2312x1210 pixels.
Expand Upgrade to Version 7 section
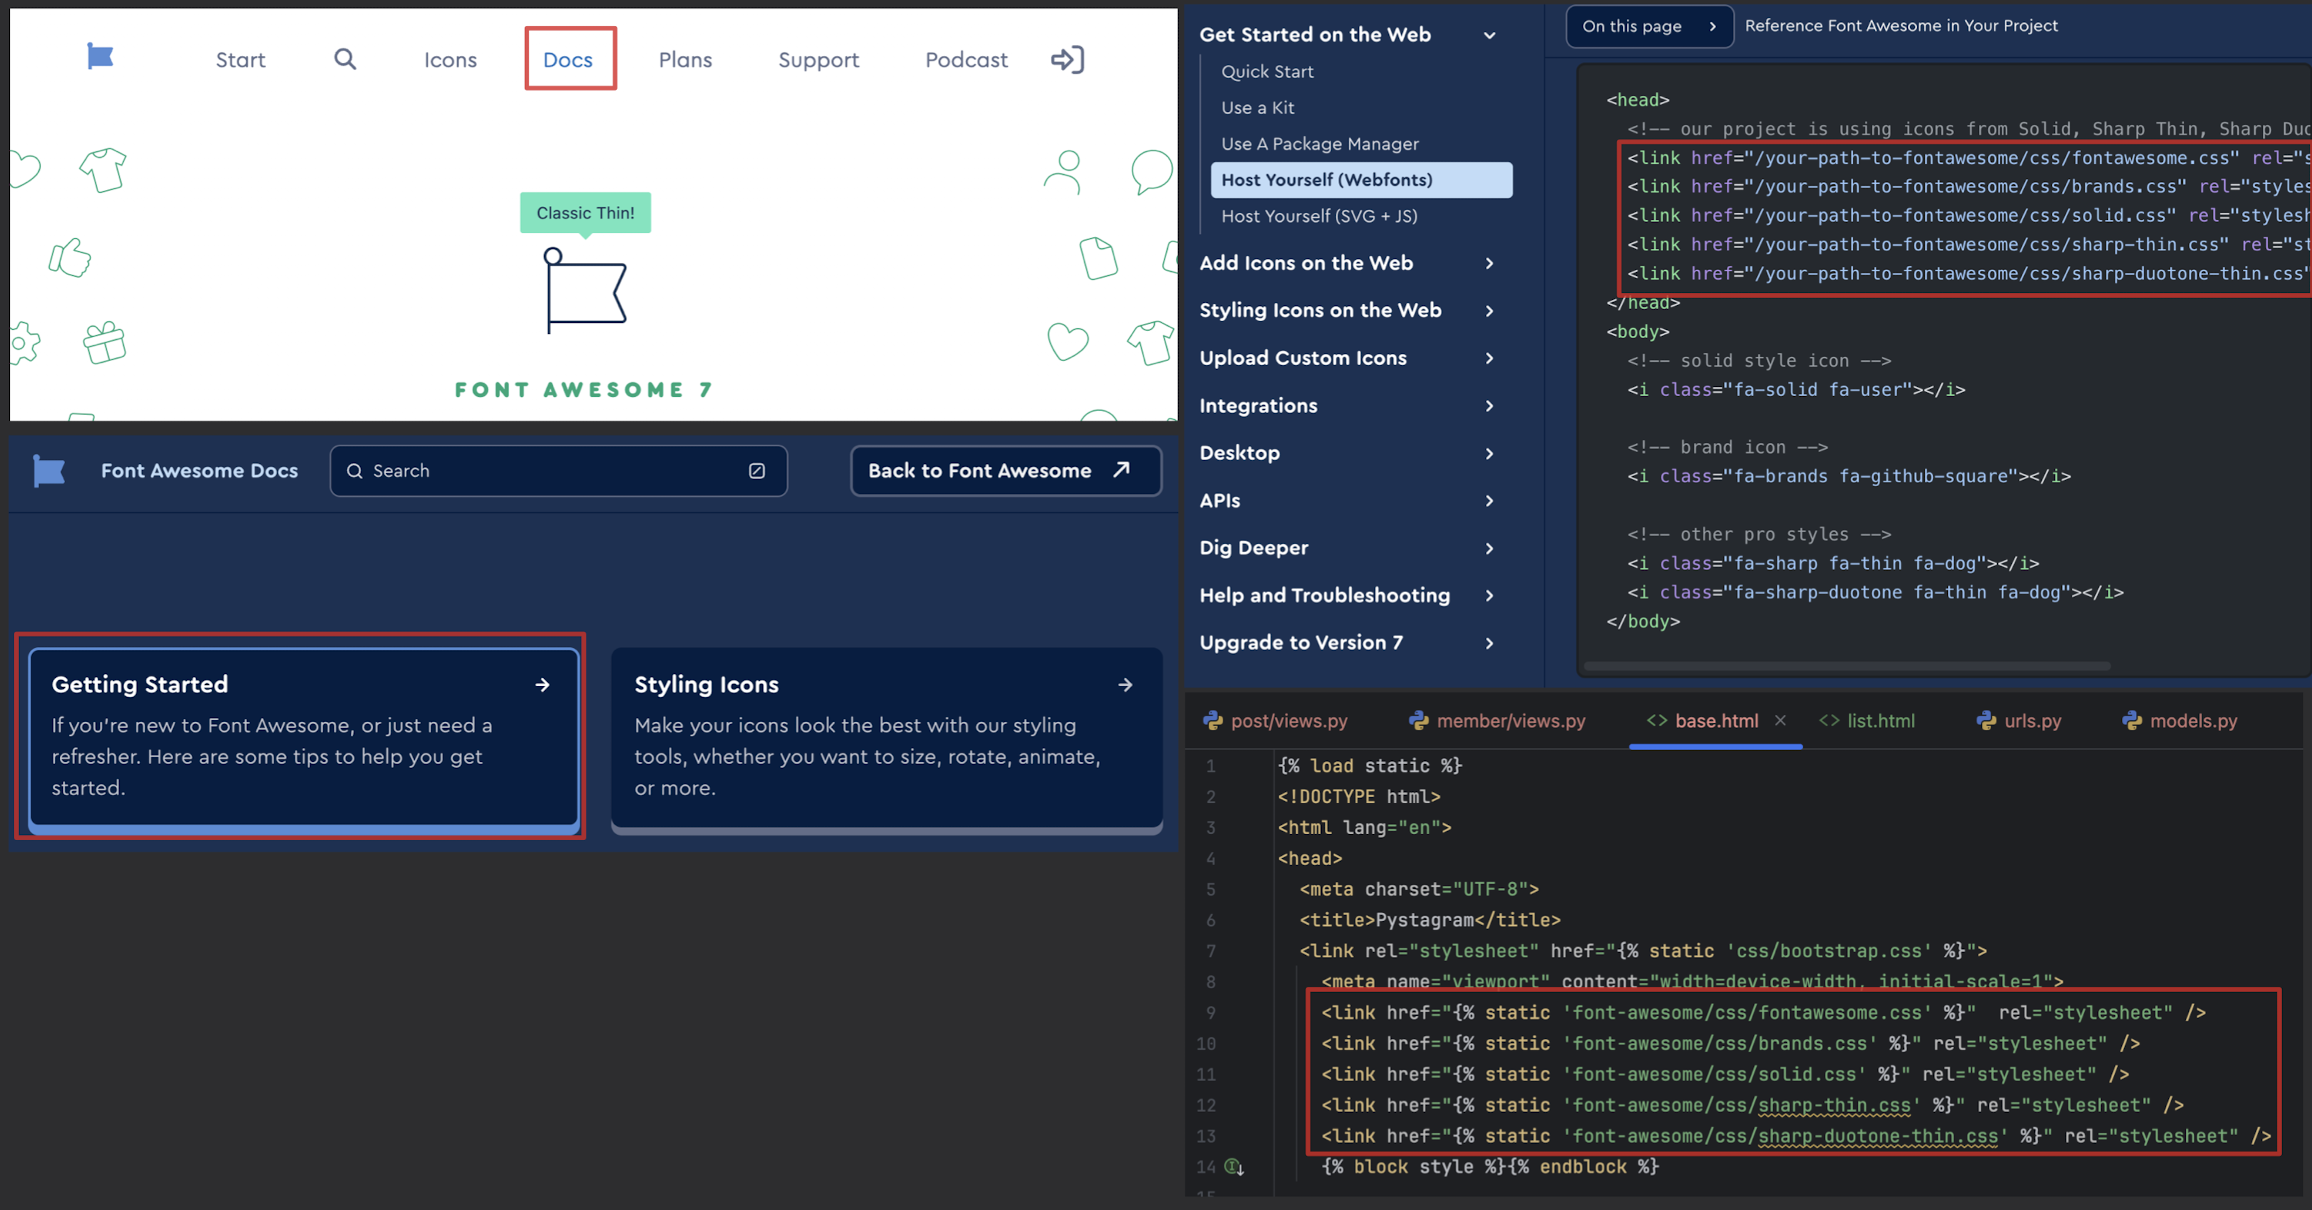tap(1489, 643)
